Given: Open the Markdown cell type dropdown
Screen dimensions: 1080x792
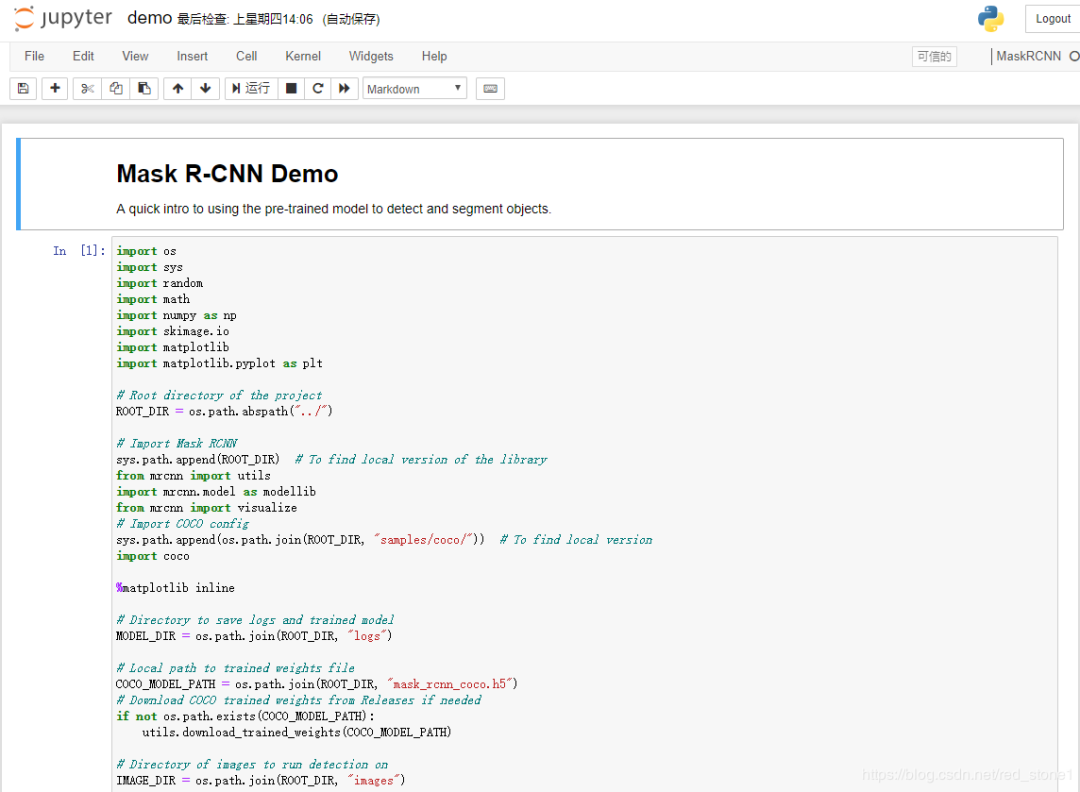Looking at the screenshot, I should pyautogui.click(x=414, y=88).
